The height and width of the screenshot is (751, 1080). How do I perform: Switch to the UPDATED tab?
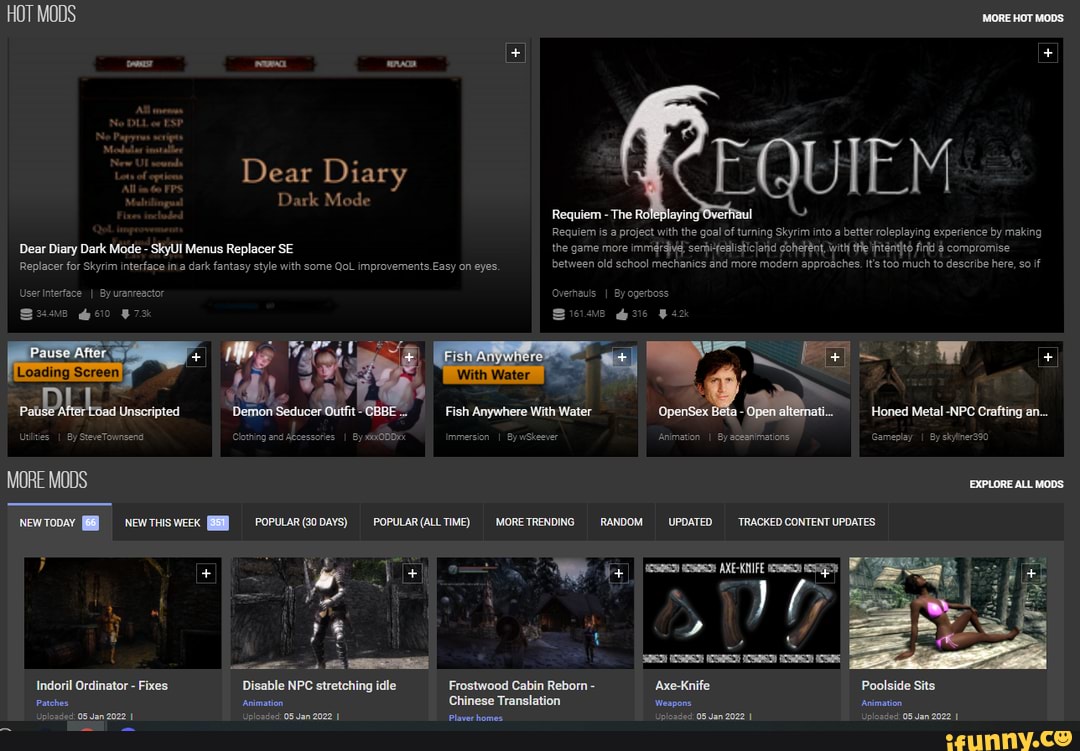(x=689, y=521)
